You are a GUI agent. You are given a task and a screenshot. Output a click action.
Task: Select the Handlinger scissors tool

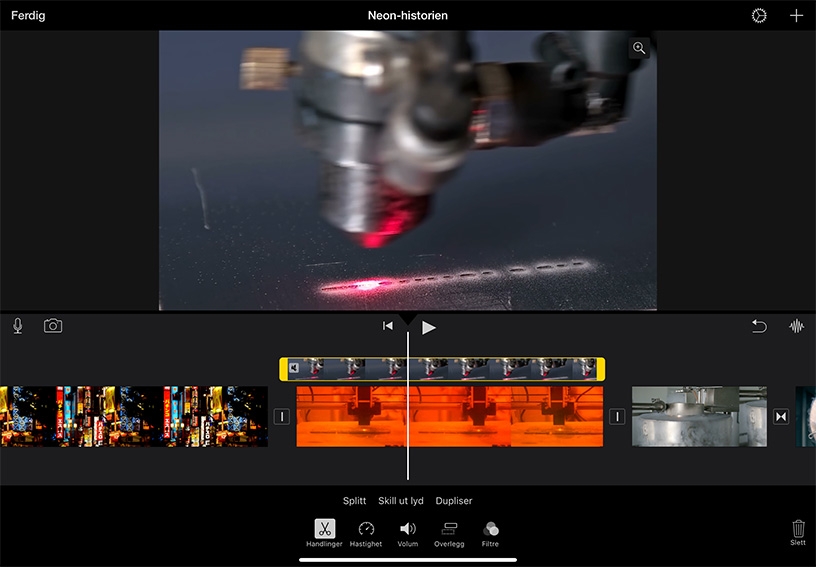pos(324,533)
